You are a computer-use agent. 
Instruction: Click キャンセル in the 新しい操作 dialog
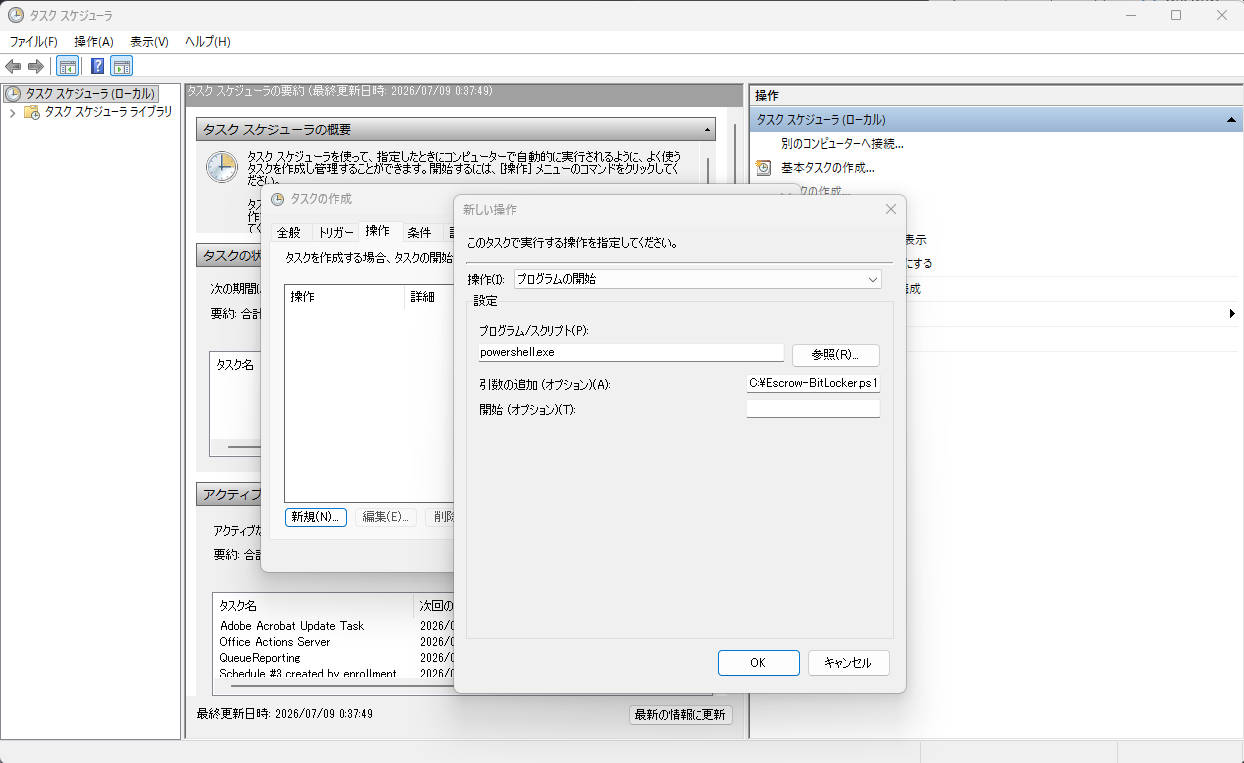coord(848,663)
